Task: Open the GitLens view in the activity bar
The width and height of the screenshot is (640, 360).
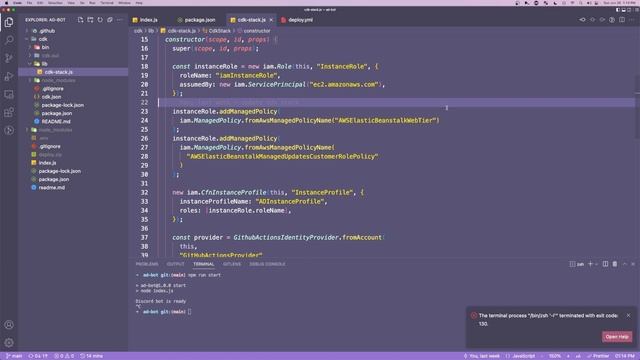Action: tap(9, 130)
